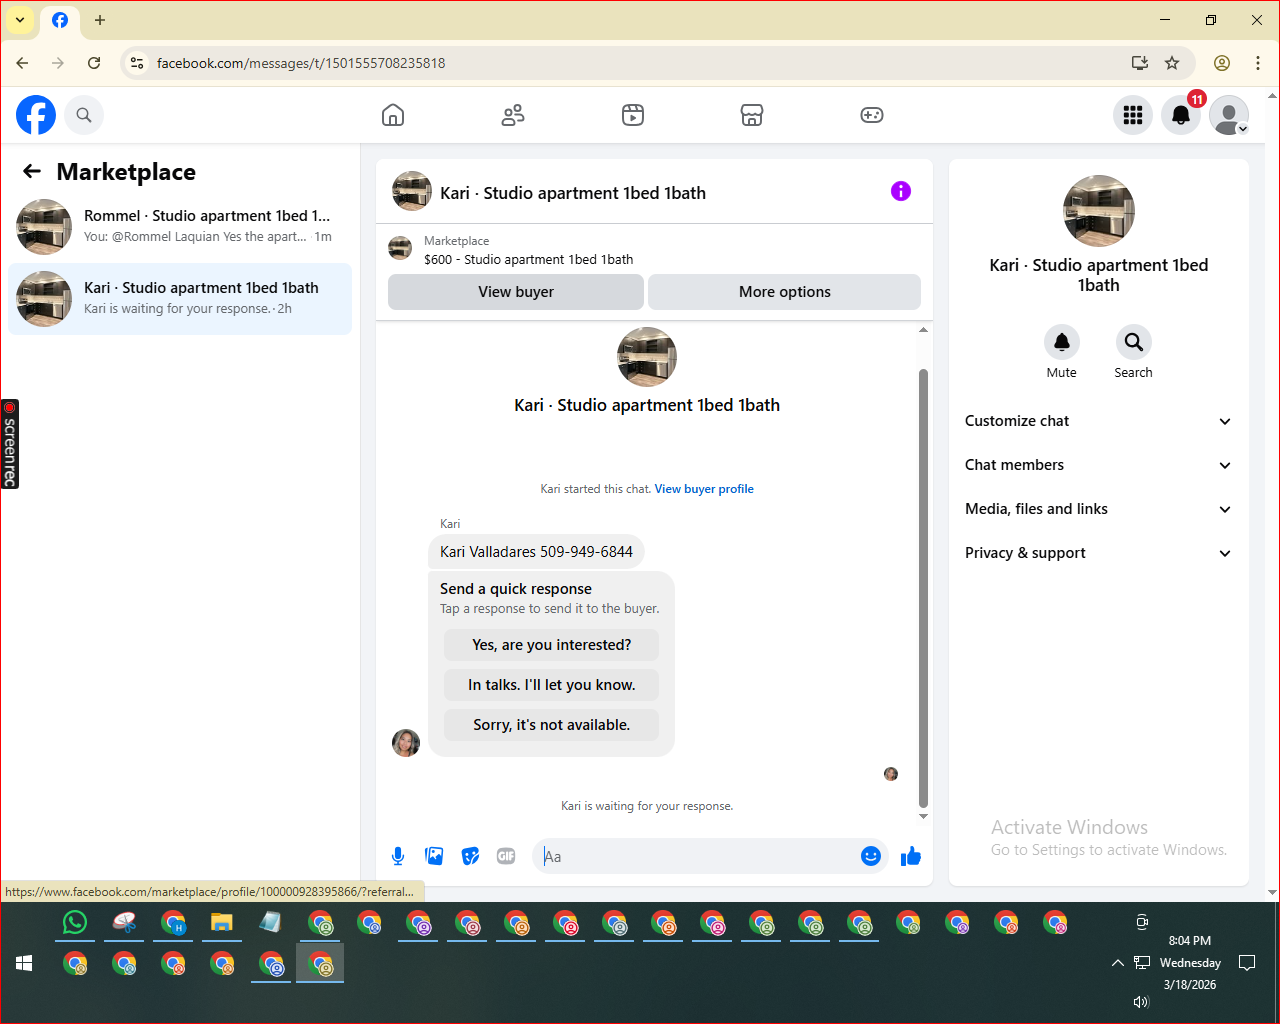
Task: Open the Windows notification center icon
Action: coord(1247,963)
